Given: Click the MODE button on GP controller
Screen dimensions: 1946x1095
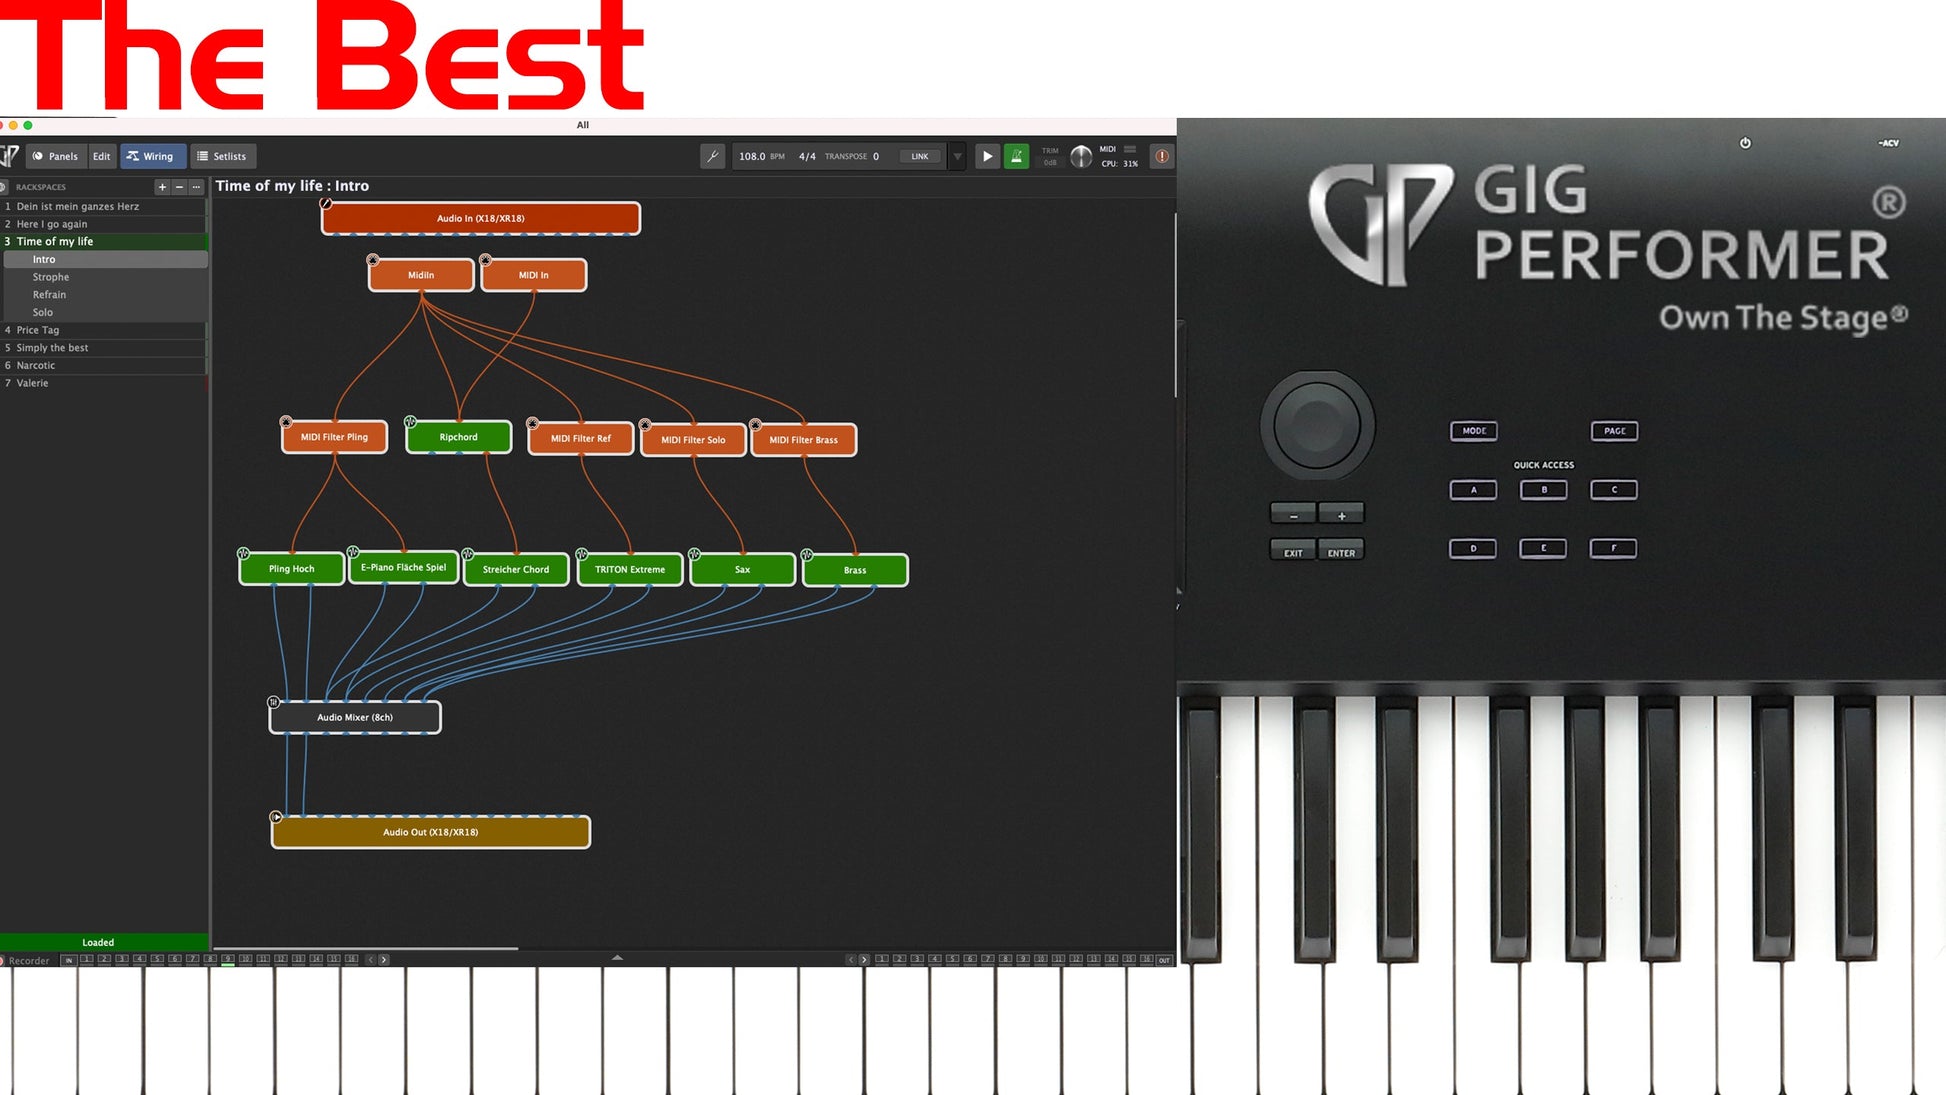Looking at the screenshot, I should [x=1470, y=429].
